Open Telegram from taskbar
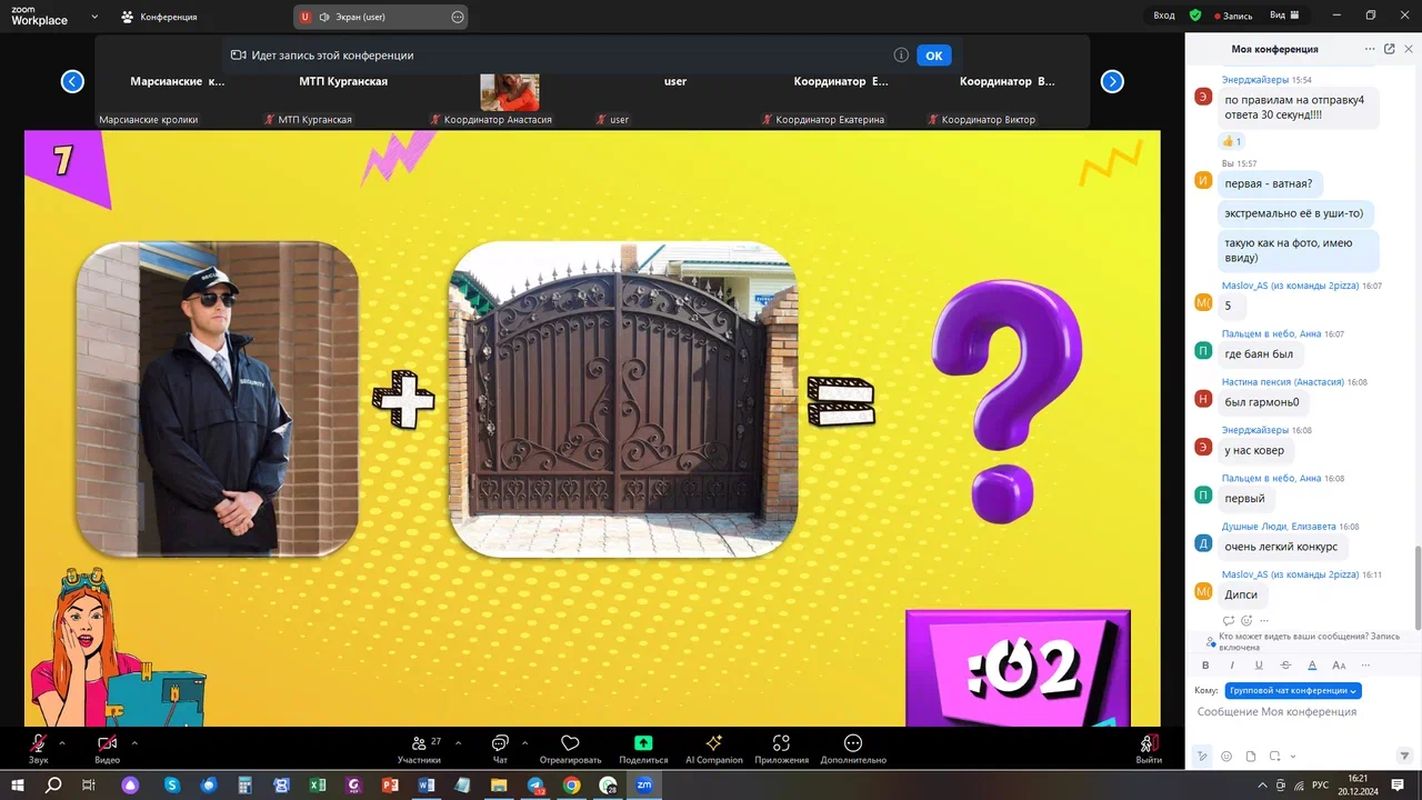Screen dimensions: 1422x800 535,785
